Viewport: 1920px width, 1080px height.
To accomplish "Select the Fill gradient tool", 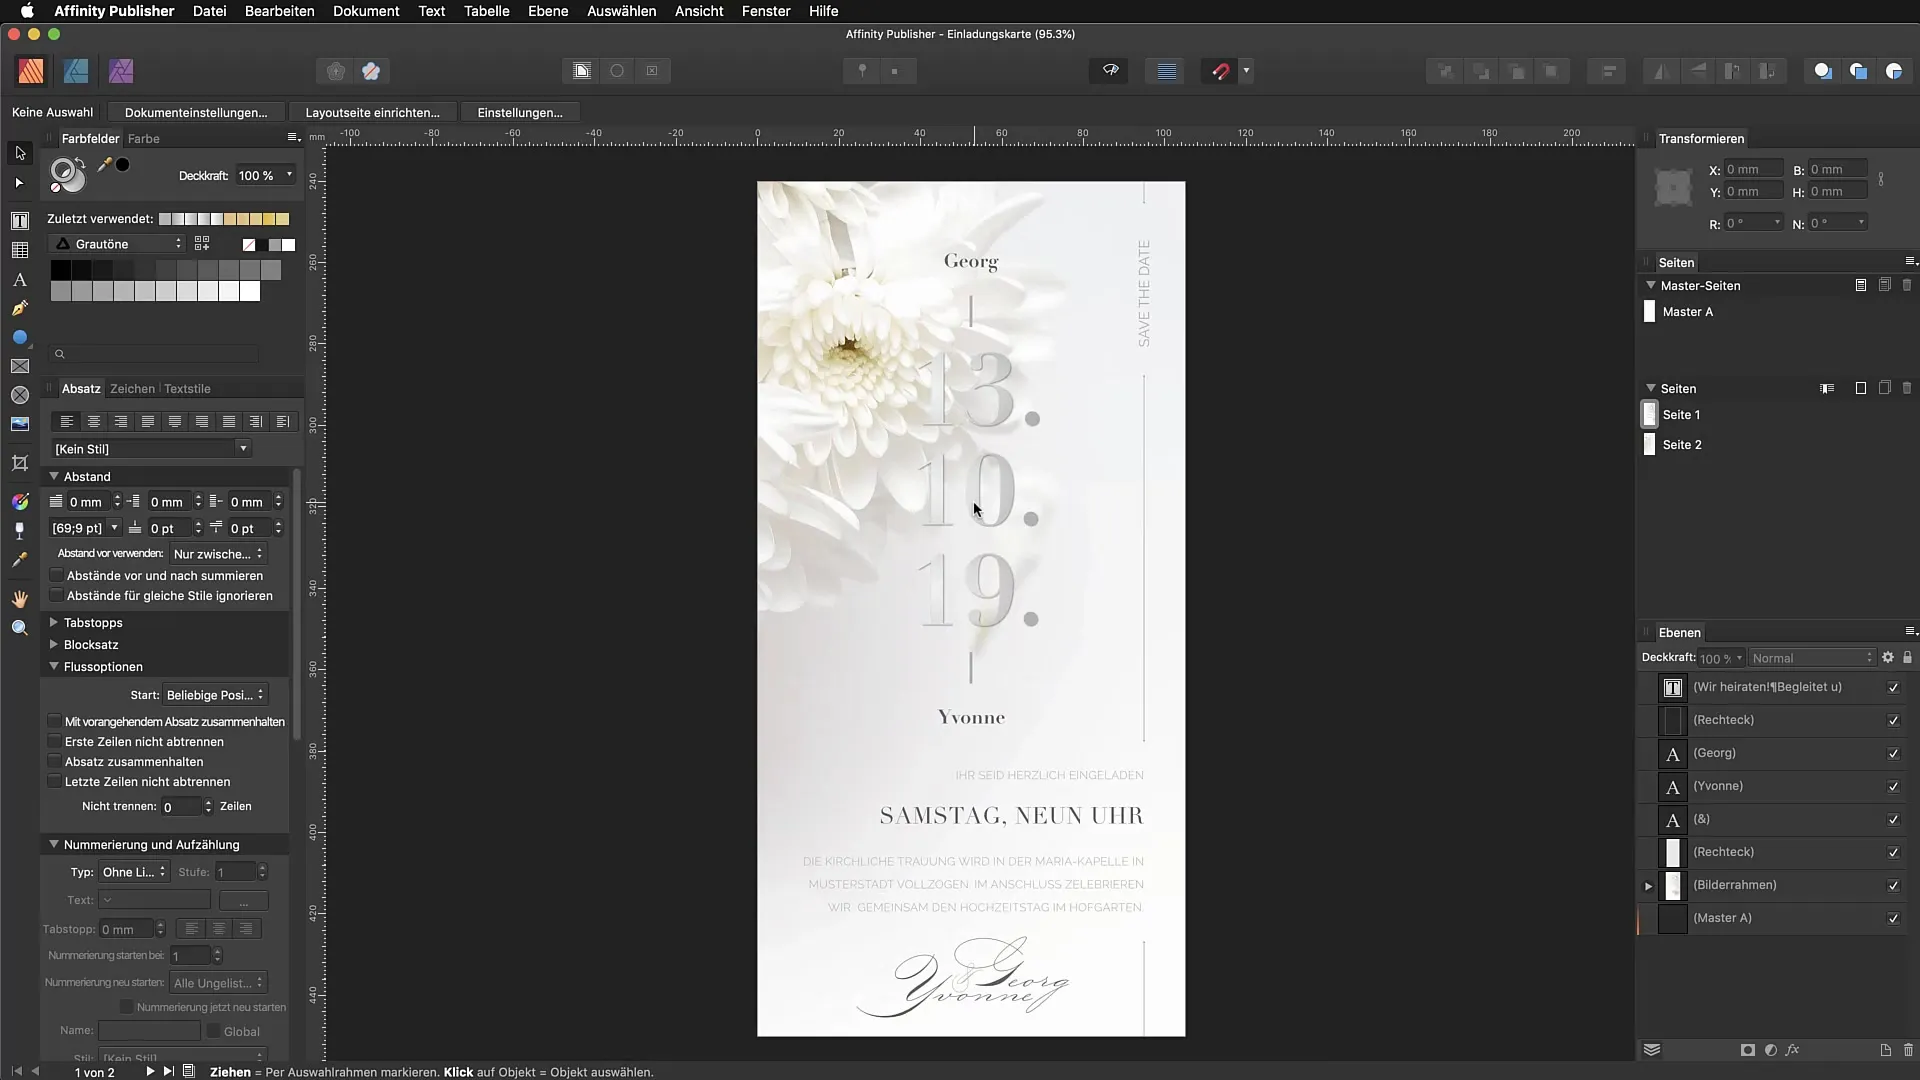I will click(x=20, y=501).
